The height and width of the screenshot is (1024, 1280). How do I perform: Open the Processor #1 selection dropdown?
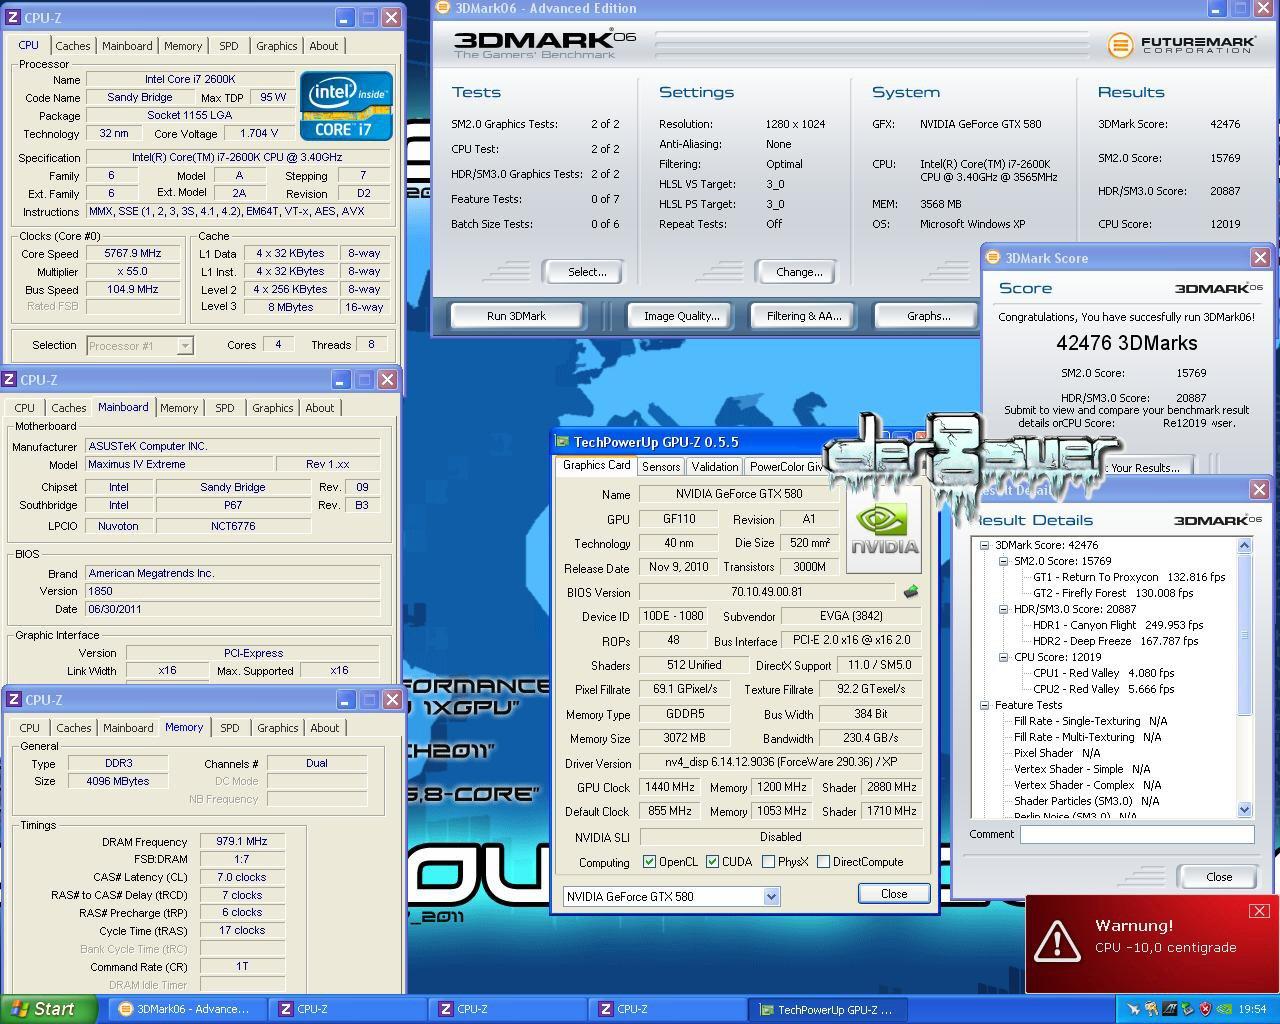(x=185, y=345)
